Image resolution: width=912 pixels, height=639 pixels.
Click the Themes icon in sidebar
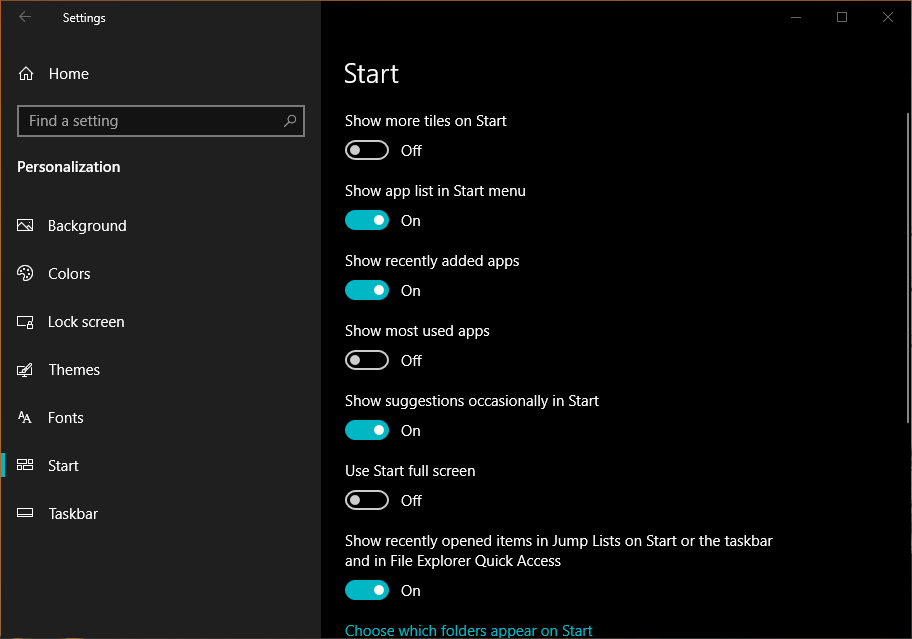pos(26,370)
